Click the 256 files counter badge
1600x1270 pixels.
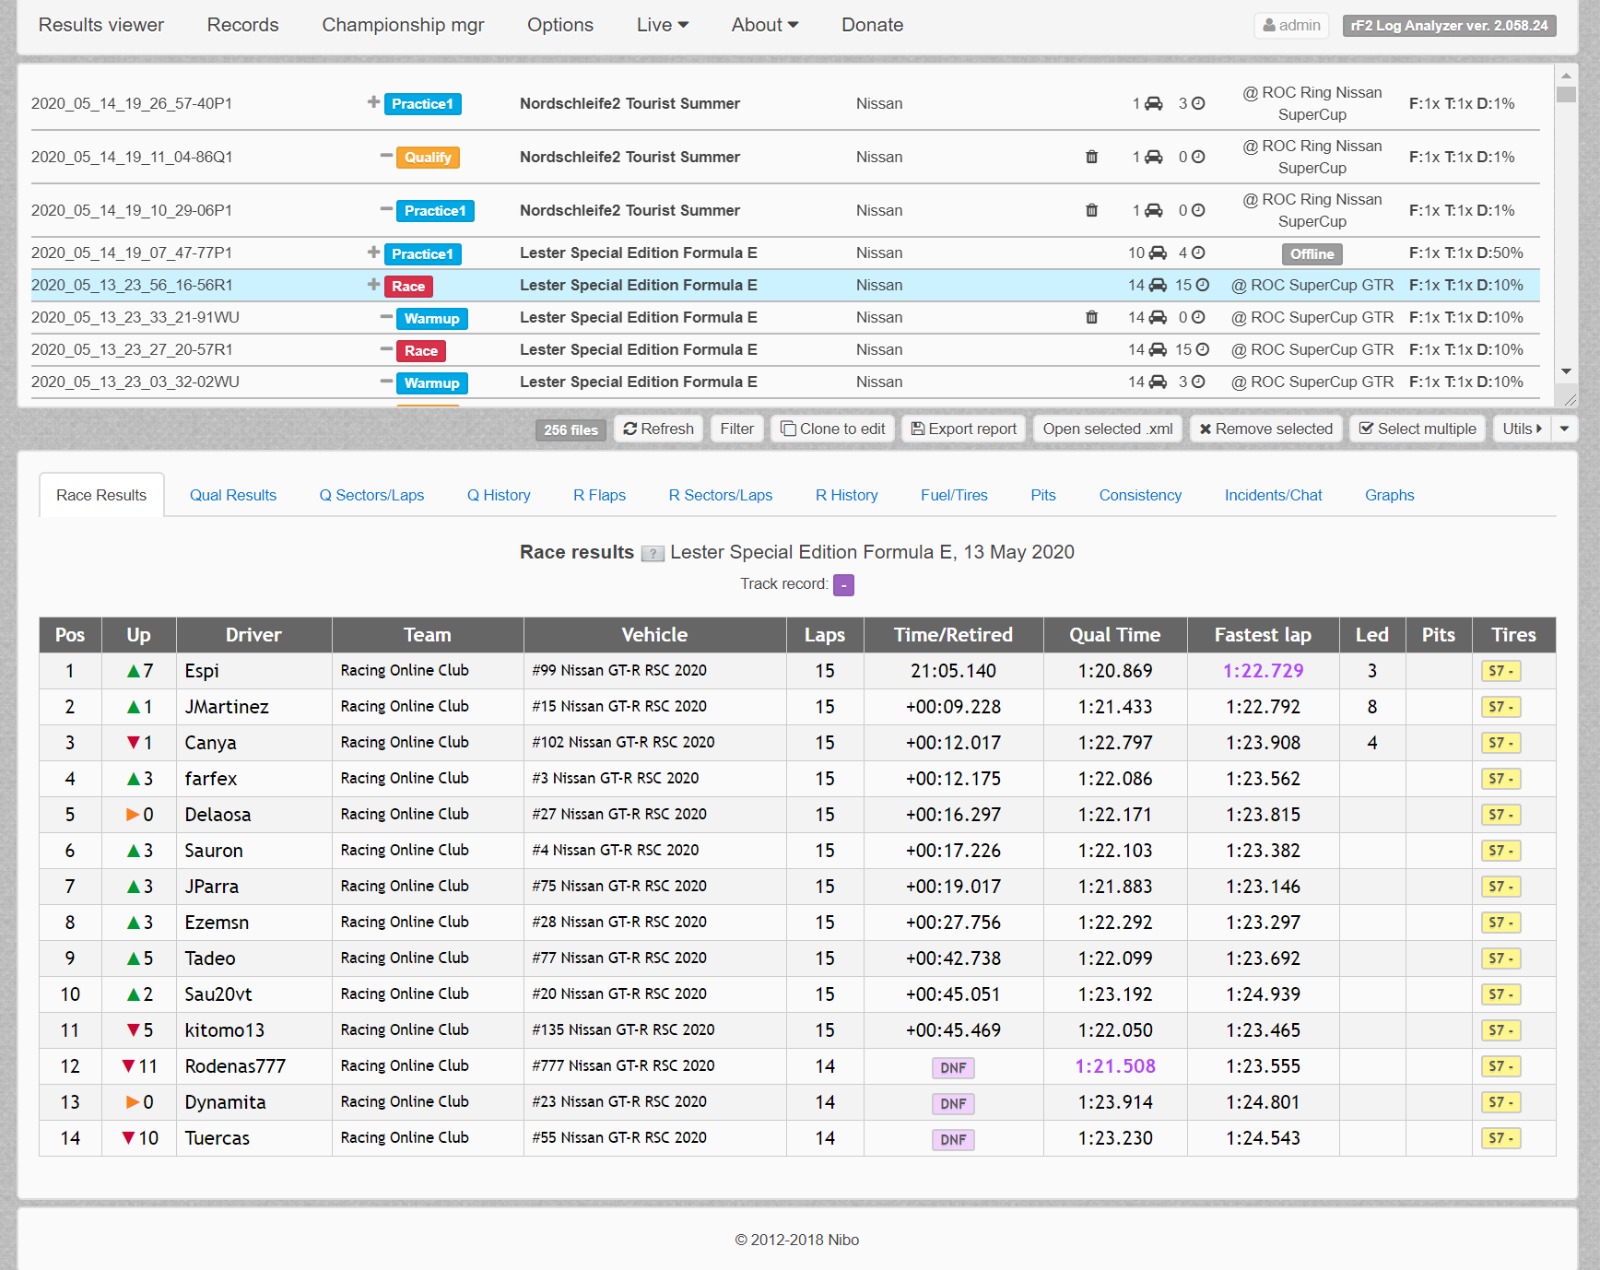coord(570,430)
